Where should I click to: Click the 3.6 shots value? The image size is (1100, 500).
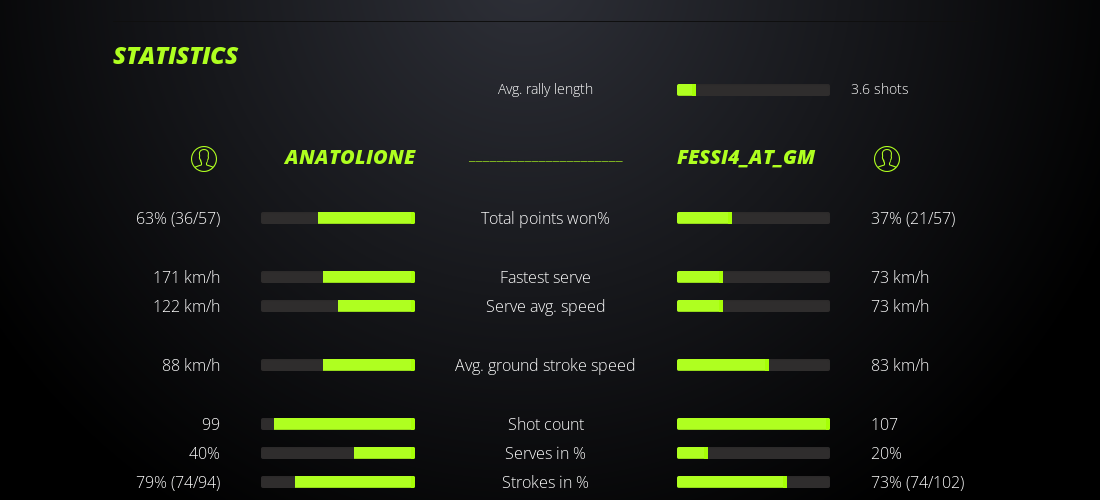click(879, 89)
